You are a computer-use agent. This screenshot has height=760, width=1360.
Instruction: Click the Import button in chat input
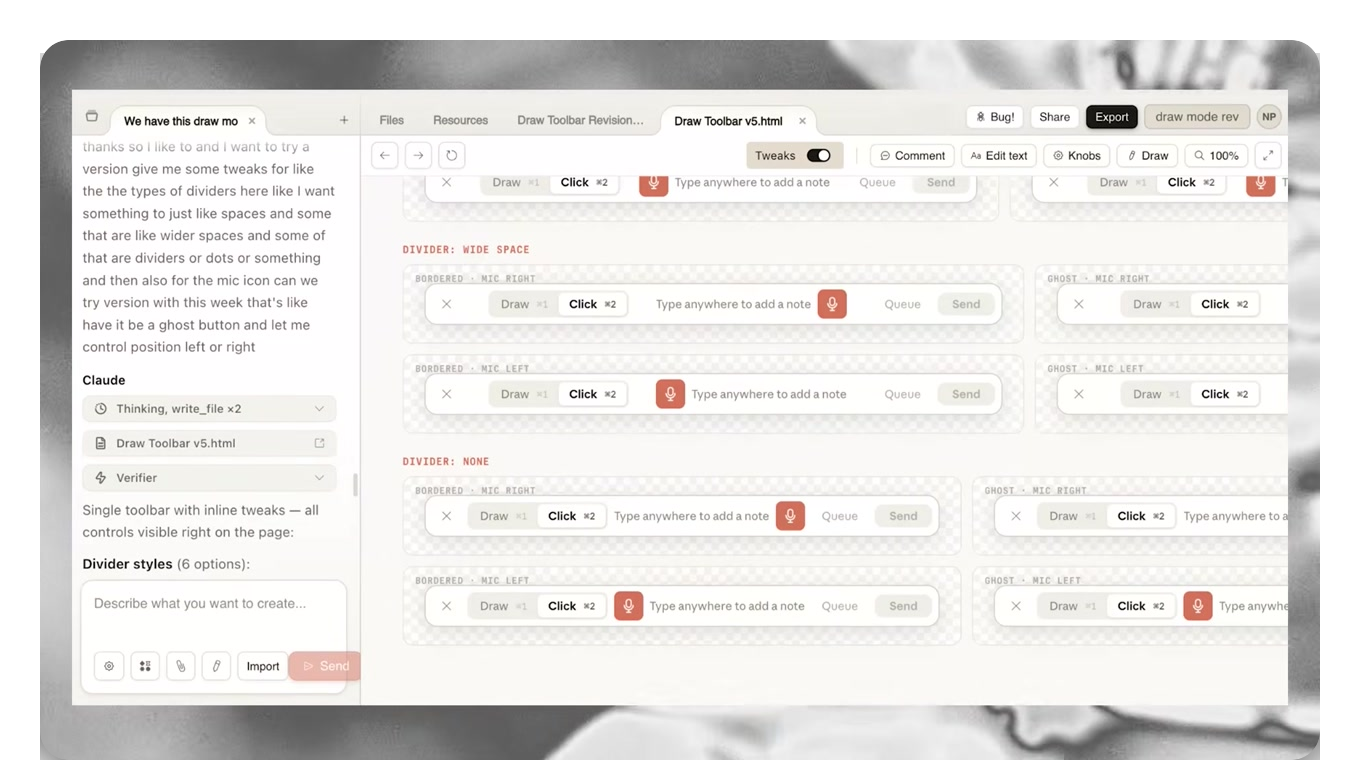263,666
